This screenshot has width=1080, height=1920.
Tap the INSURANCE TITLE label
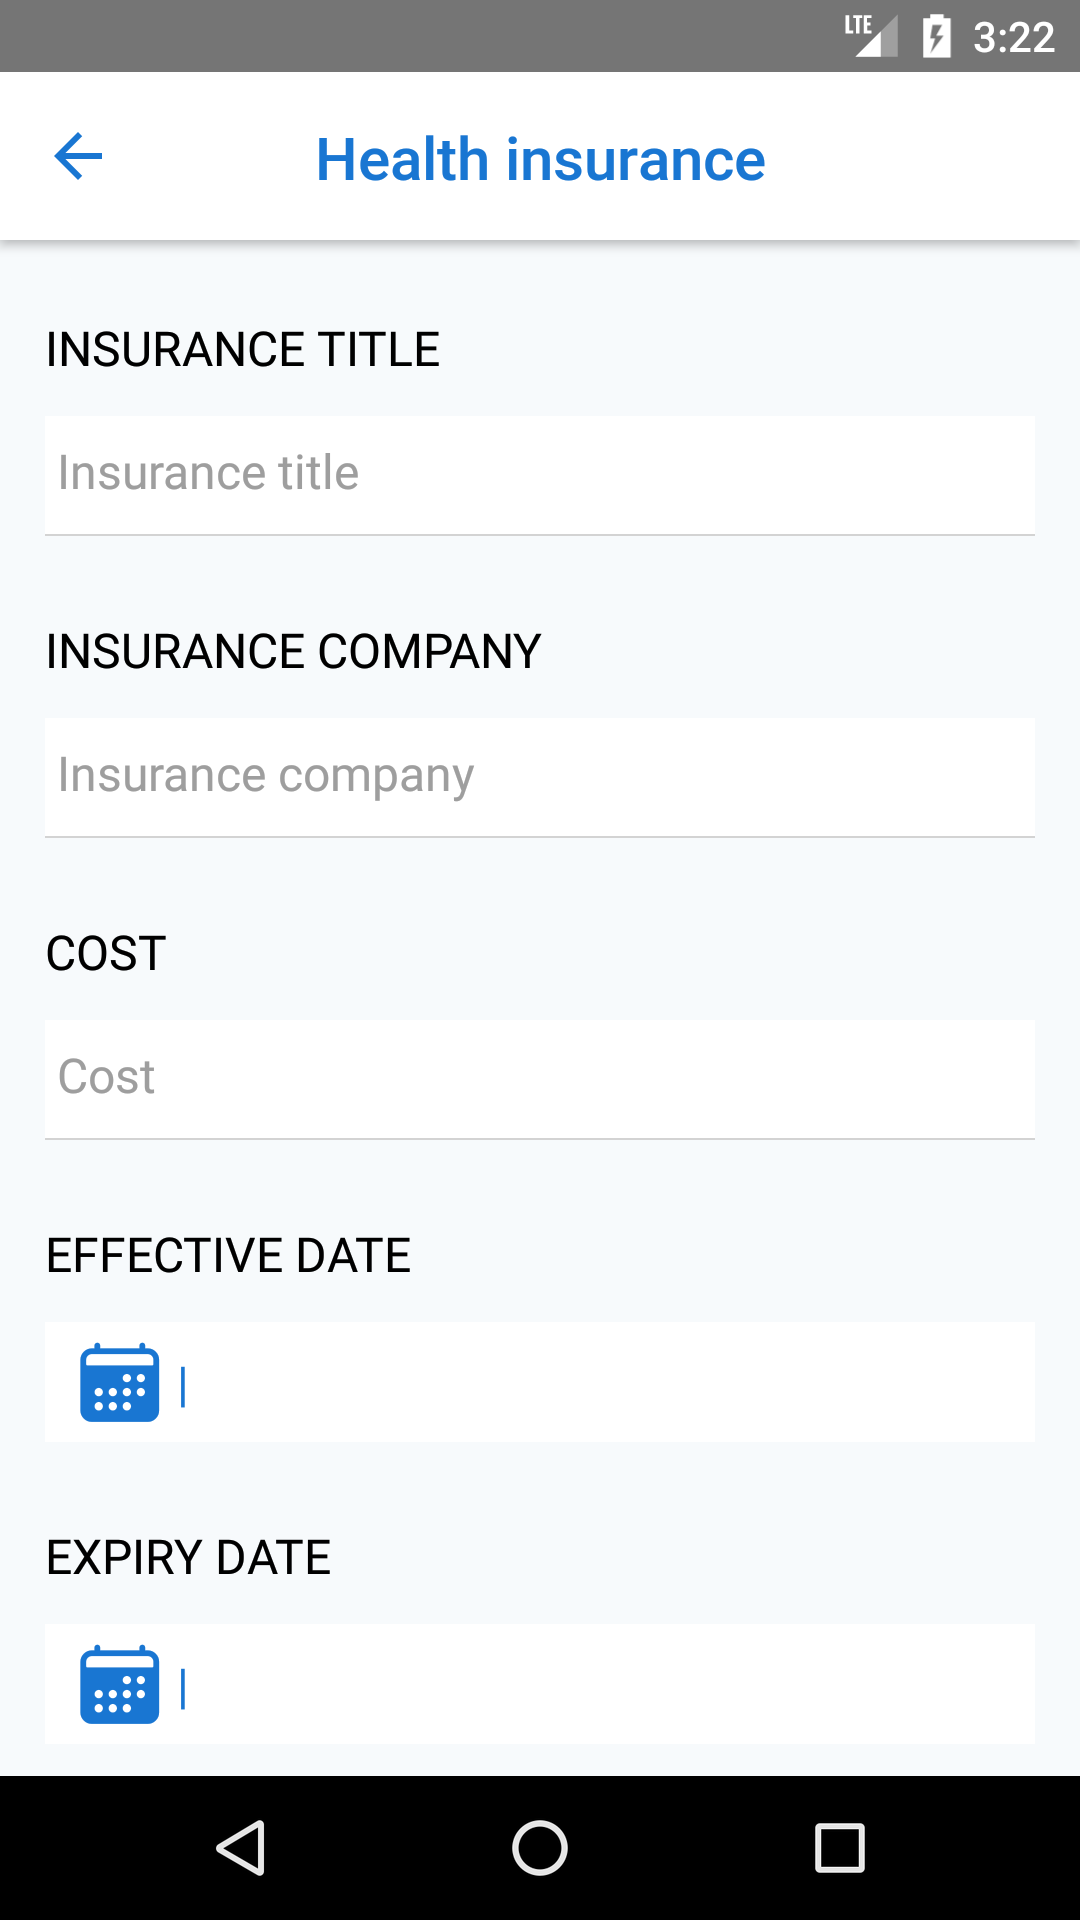pos(243,350)
